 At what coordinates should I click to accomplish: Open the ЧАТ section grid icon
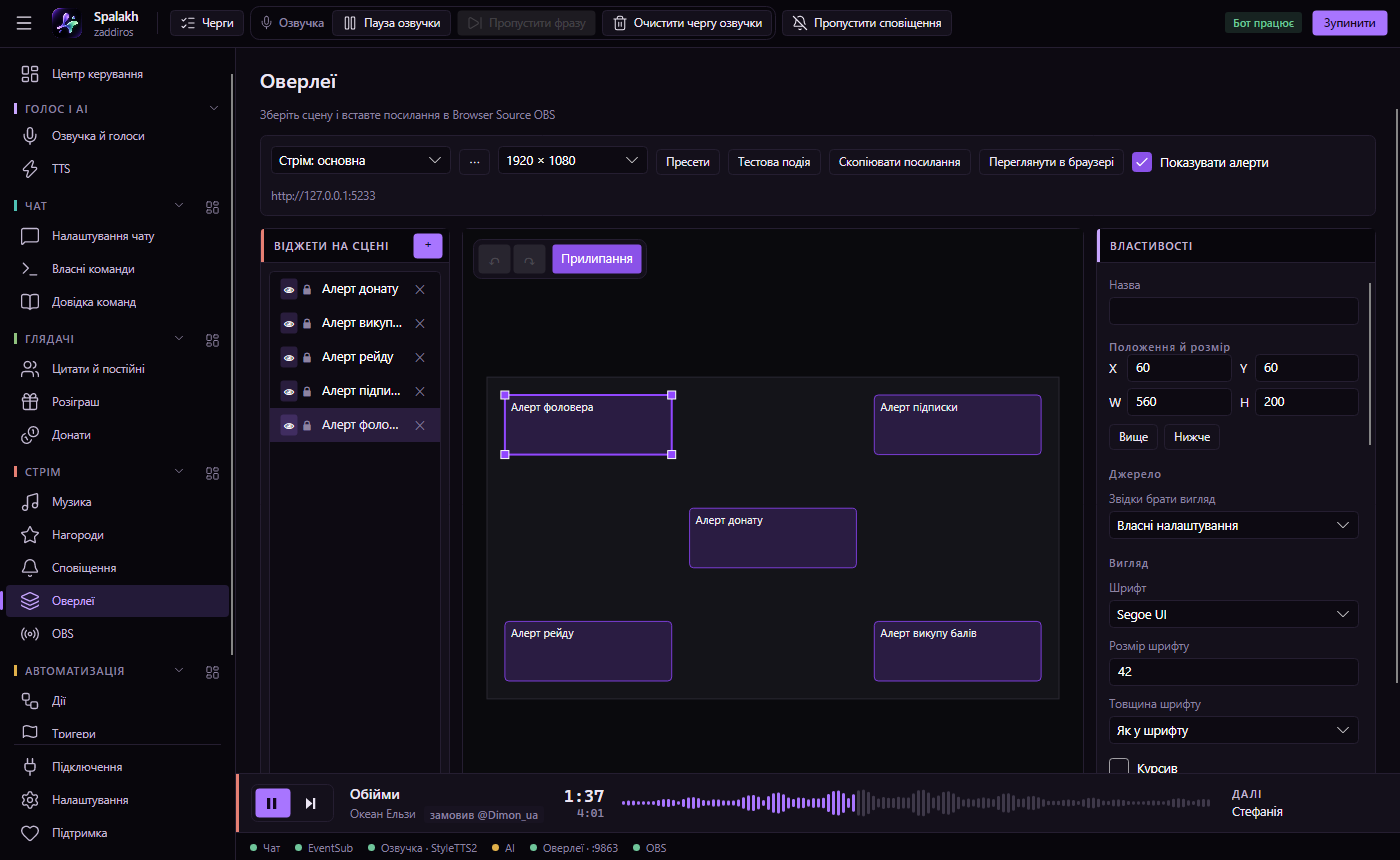[x=212, y=206]
